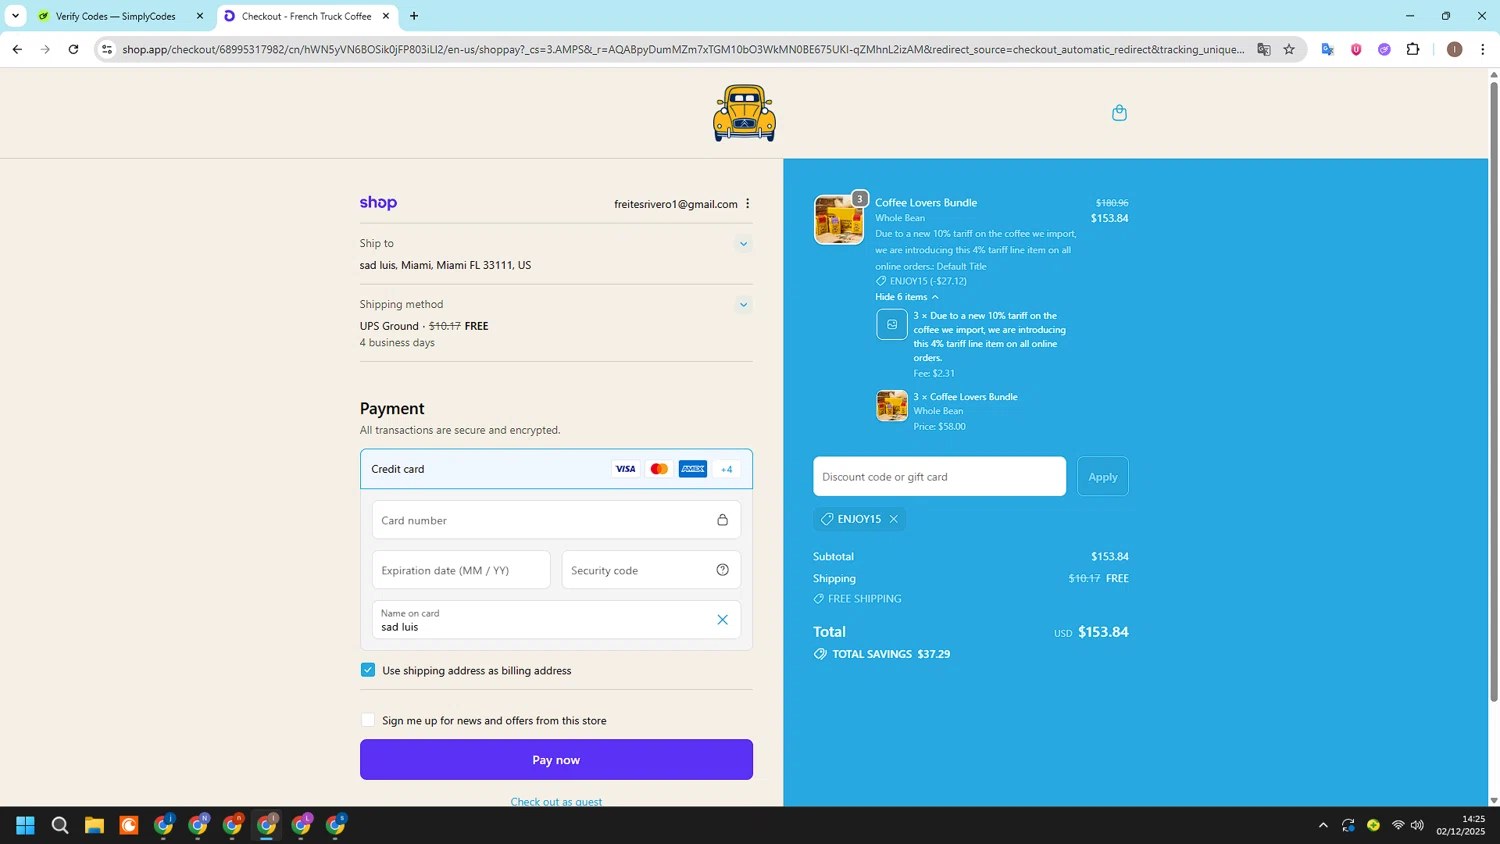Focus the Security code field
This screenshot has width=1500, height=844.
click(651, 570)
